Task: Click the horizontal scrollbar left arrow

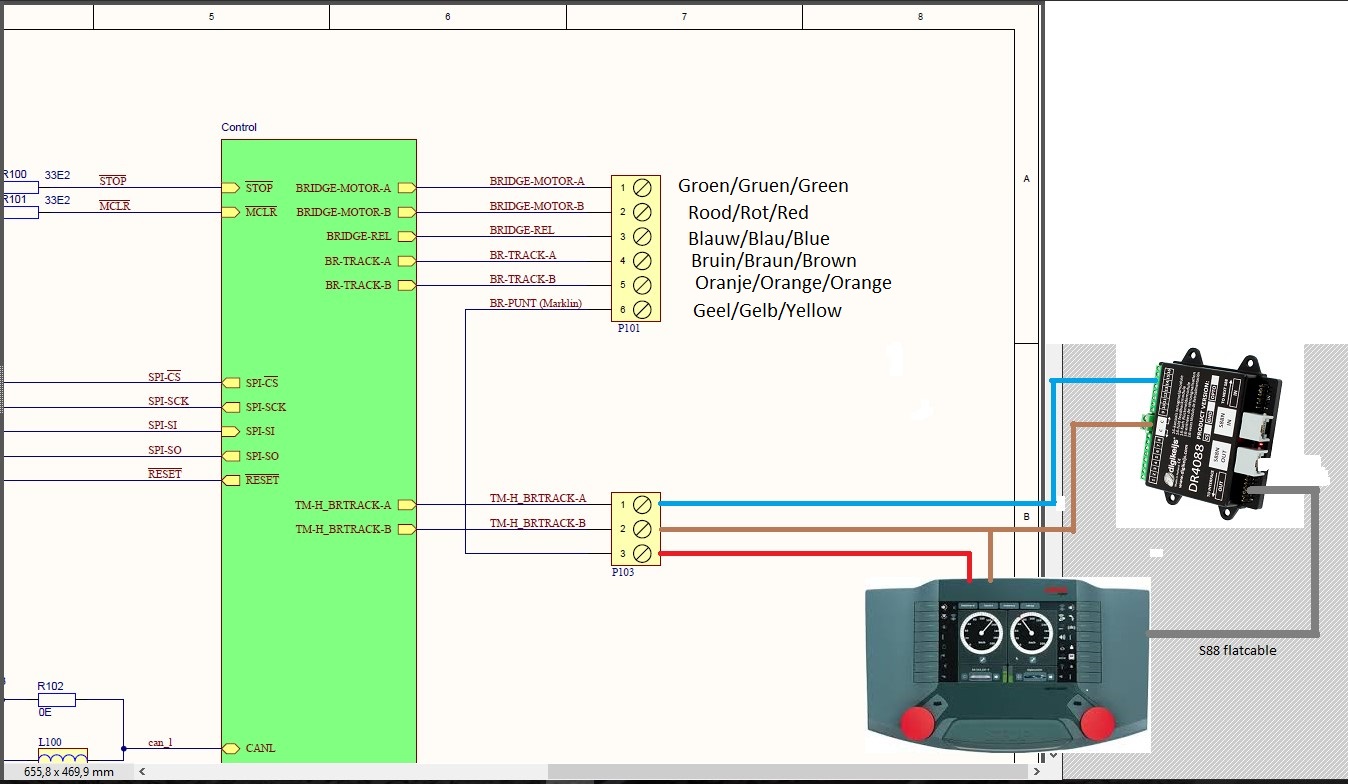Action: point(142,772)
